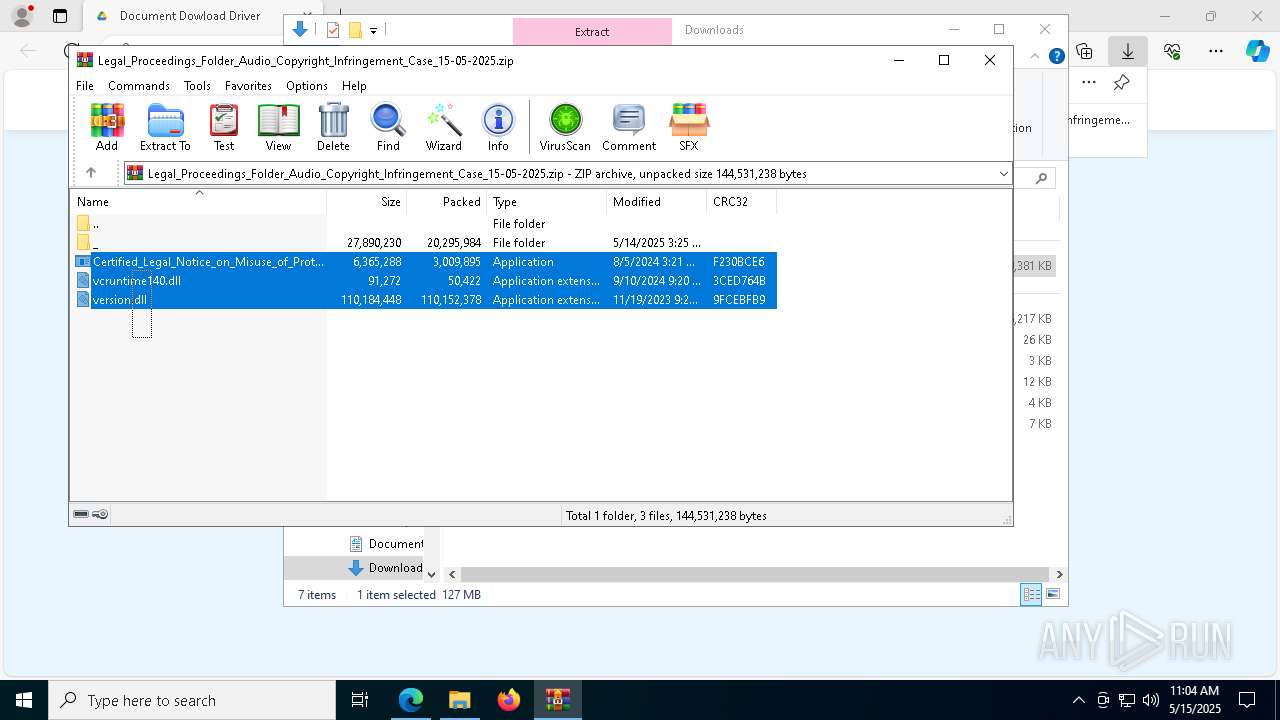Open Edge Downloads button
The image size is (1280, 720).
pyautogui.click(x=1128, y=51)
